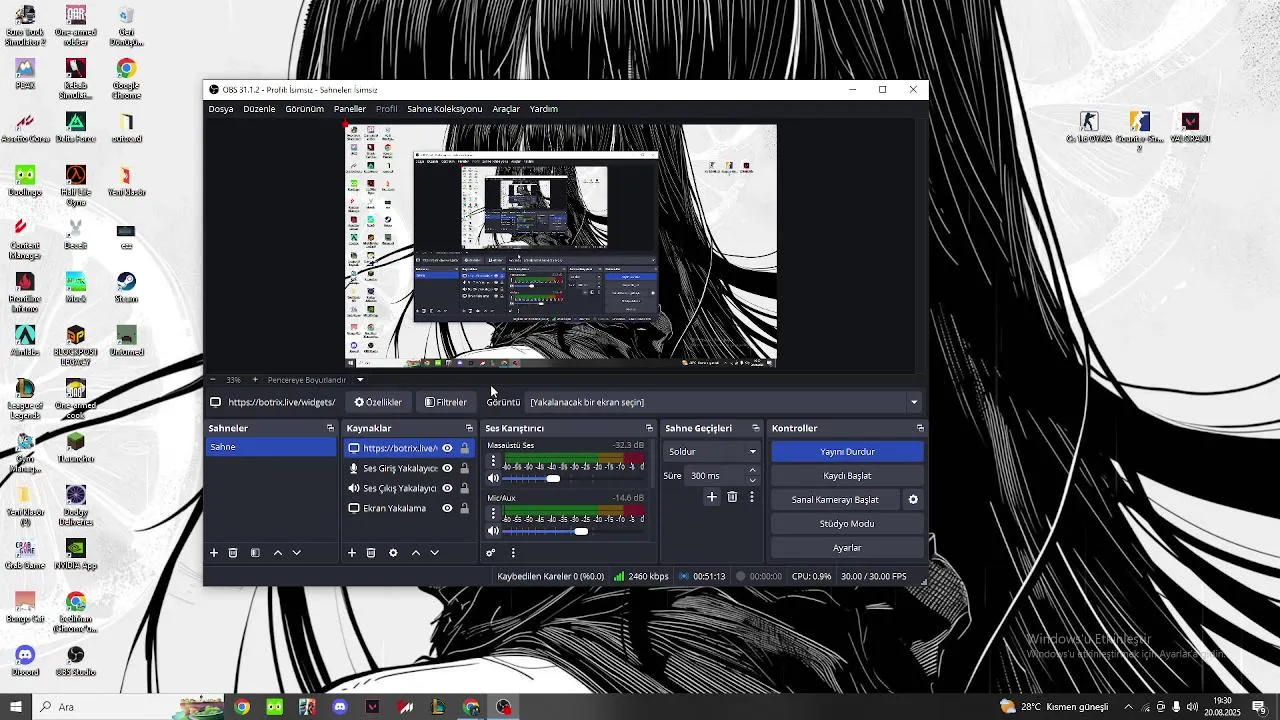Open Filtreler for the selected source
Image resolution: width=1280 pixels, height=720 pixels.
point(445,402)
